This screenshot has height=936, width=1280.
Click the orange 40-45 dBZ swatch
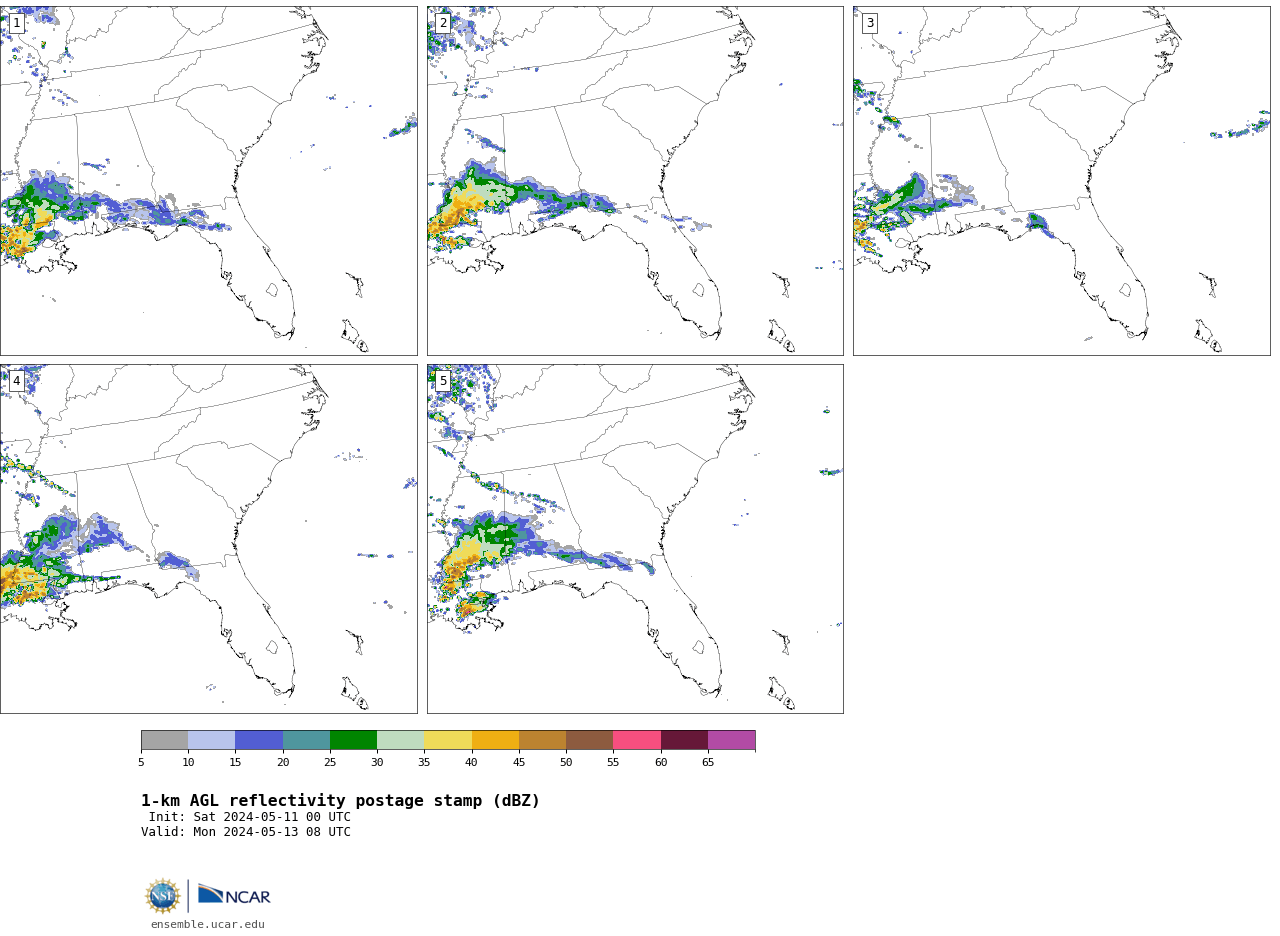[495, 740]
